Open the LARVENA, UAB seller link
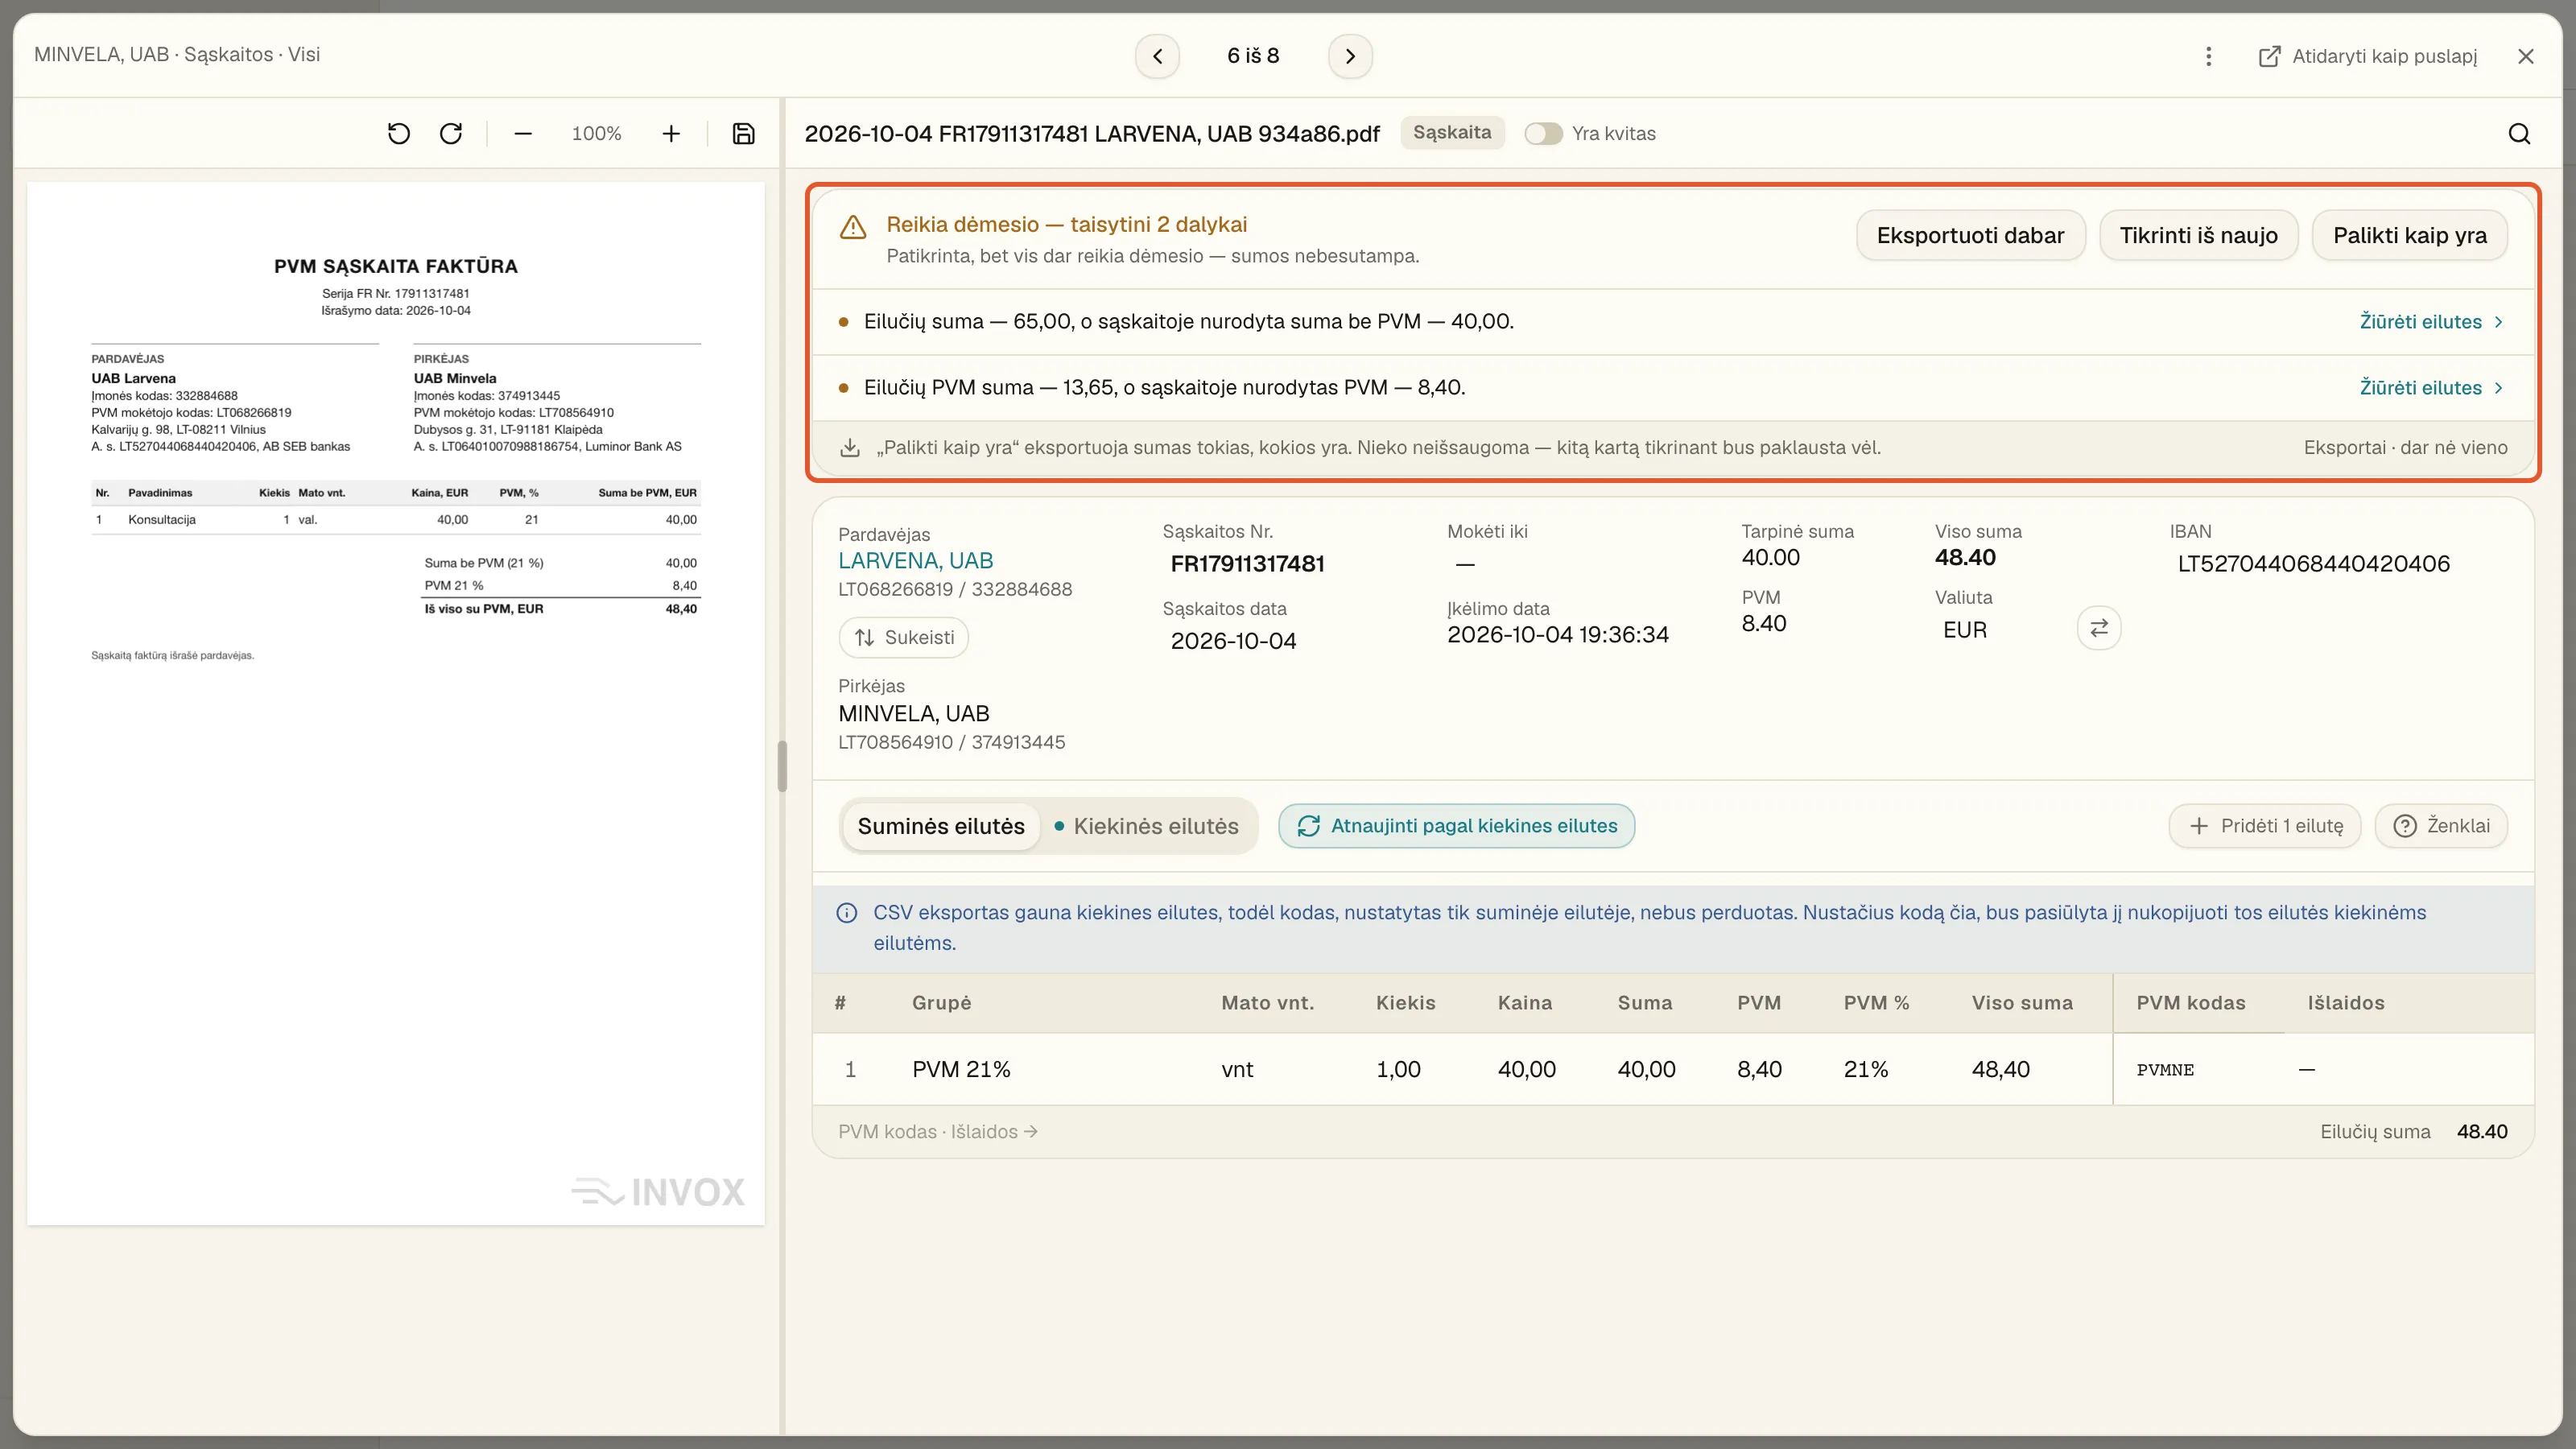The height and width of the screenshot is (1449, 2576). pos(915,561)
